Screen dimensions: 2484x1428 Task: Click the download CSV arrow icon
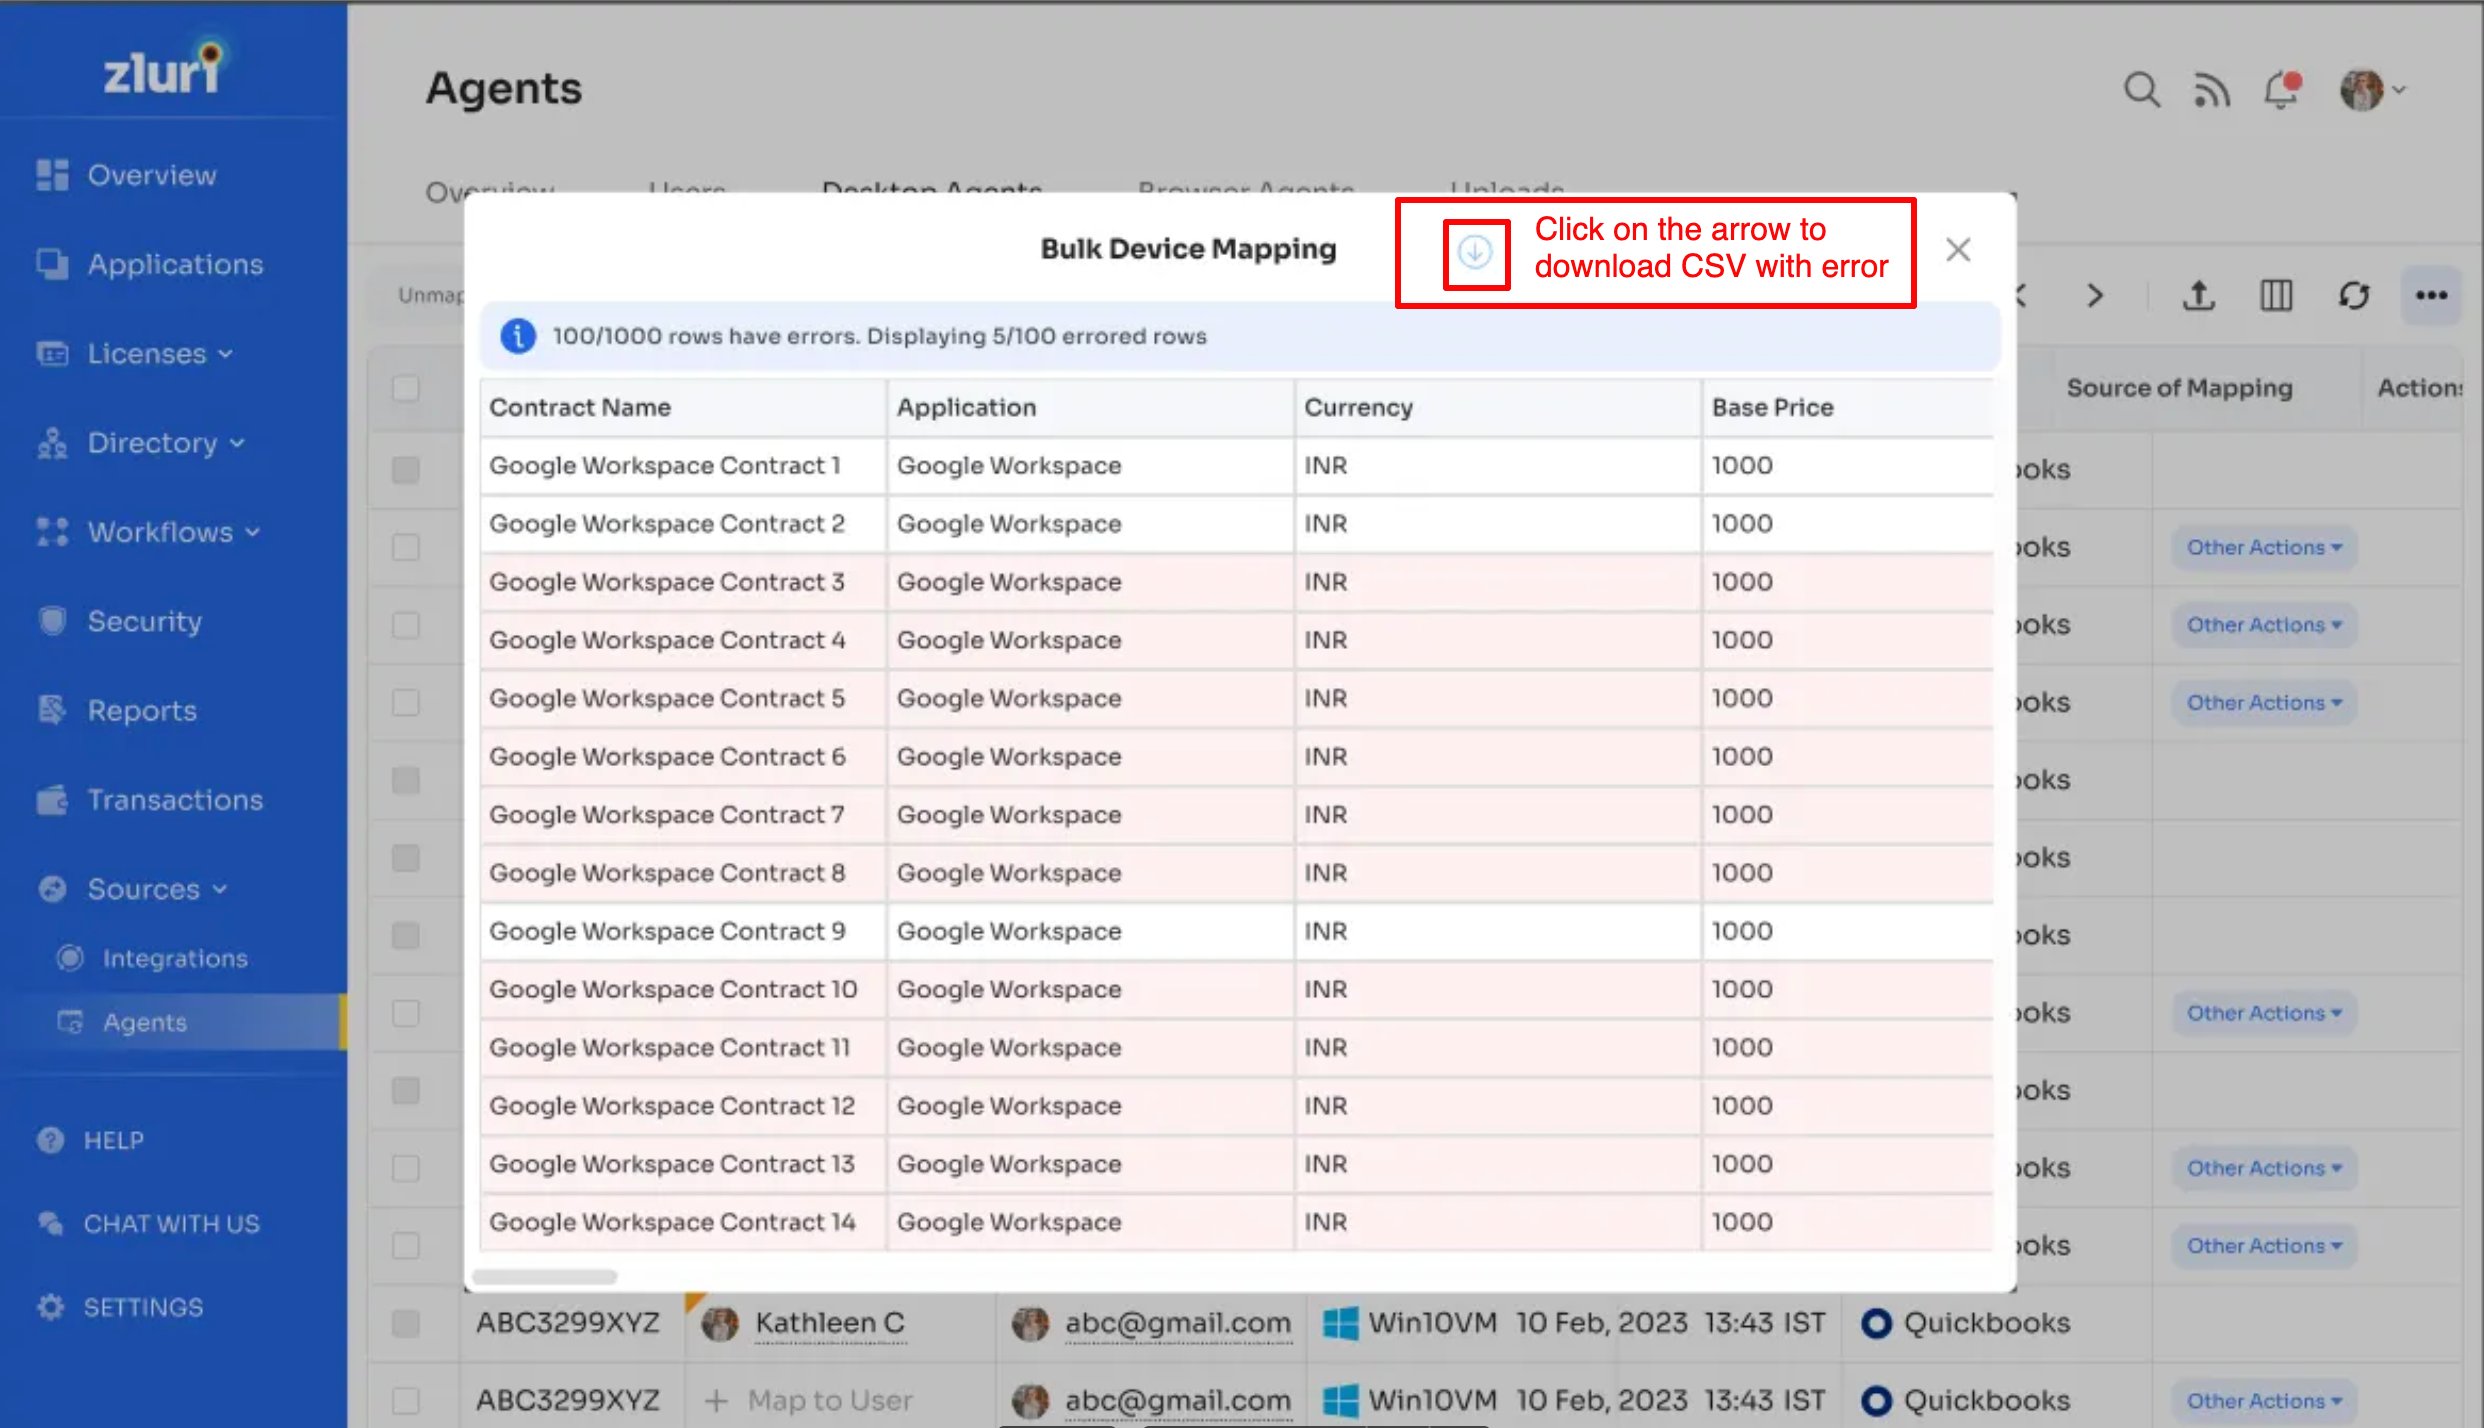coord(1475,252)
